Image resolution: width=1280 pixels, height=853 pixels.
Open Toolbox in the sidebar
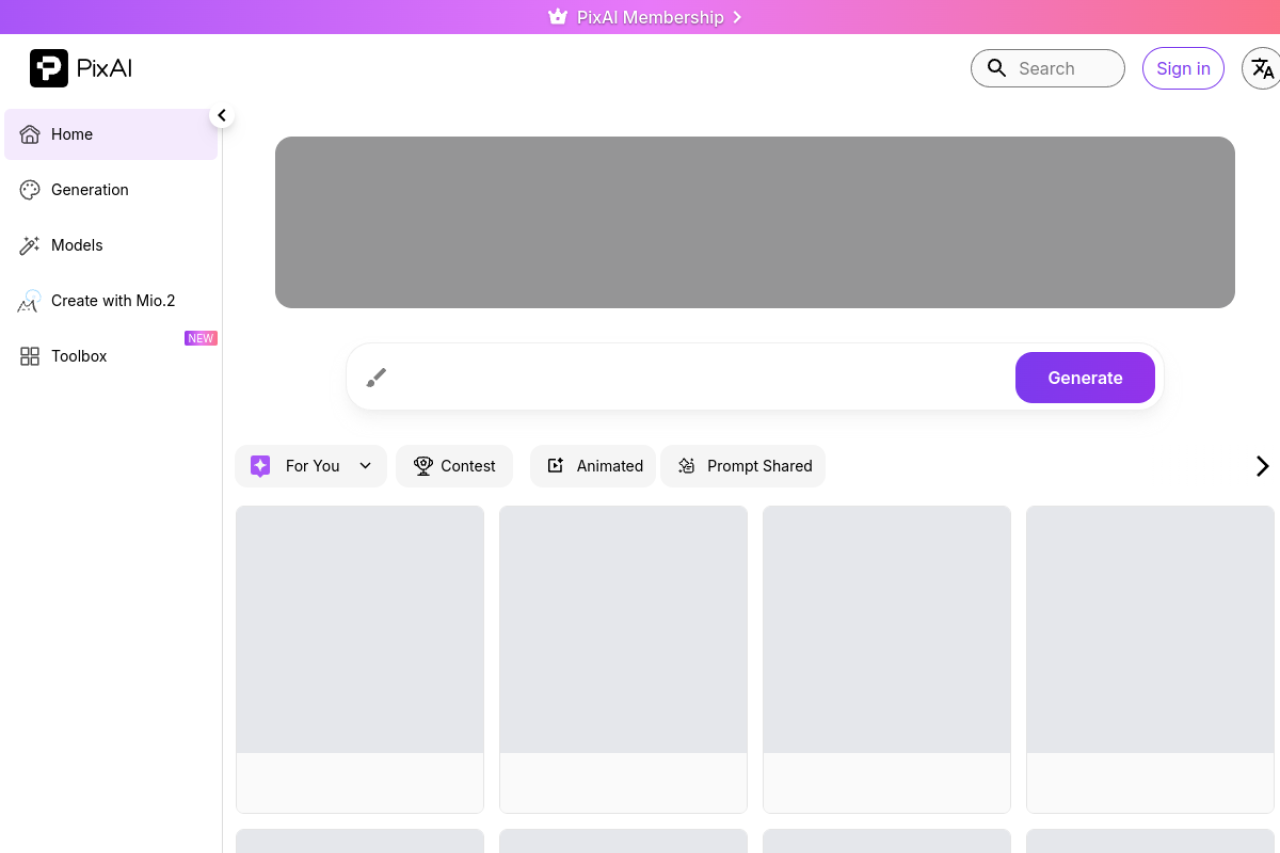(111, 356)
